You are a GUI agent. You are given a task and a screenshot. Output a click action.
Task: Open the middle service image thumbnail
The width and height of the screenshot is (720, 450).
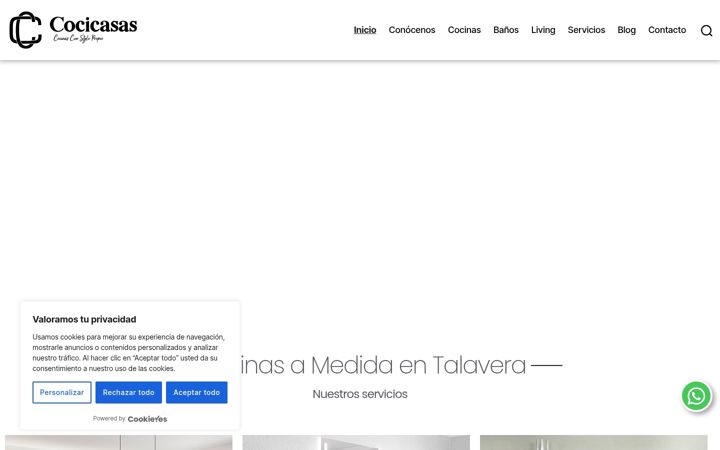pos(356,443)
